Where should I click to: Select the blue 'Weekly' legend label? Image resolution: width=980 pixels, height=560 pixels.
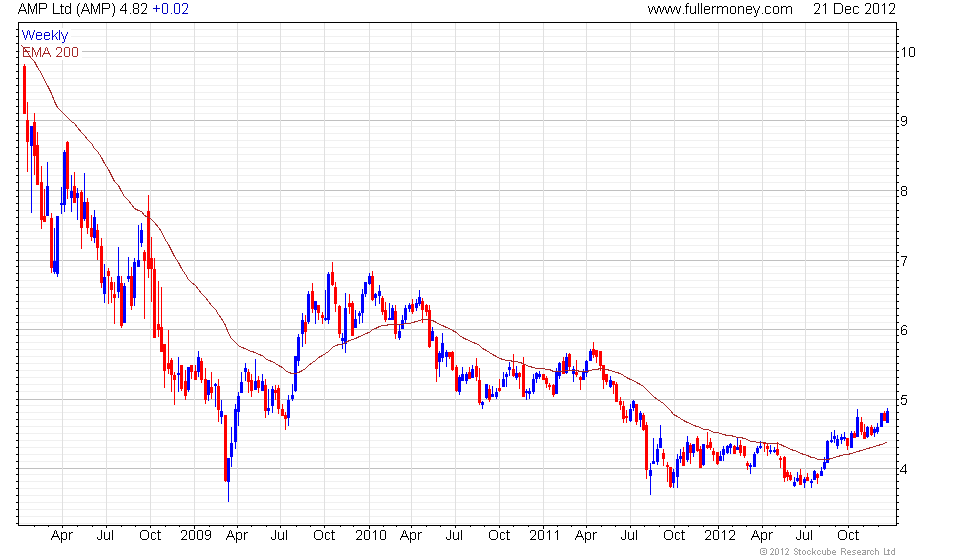pyautogui.click(x=45, y=36)
